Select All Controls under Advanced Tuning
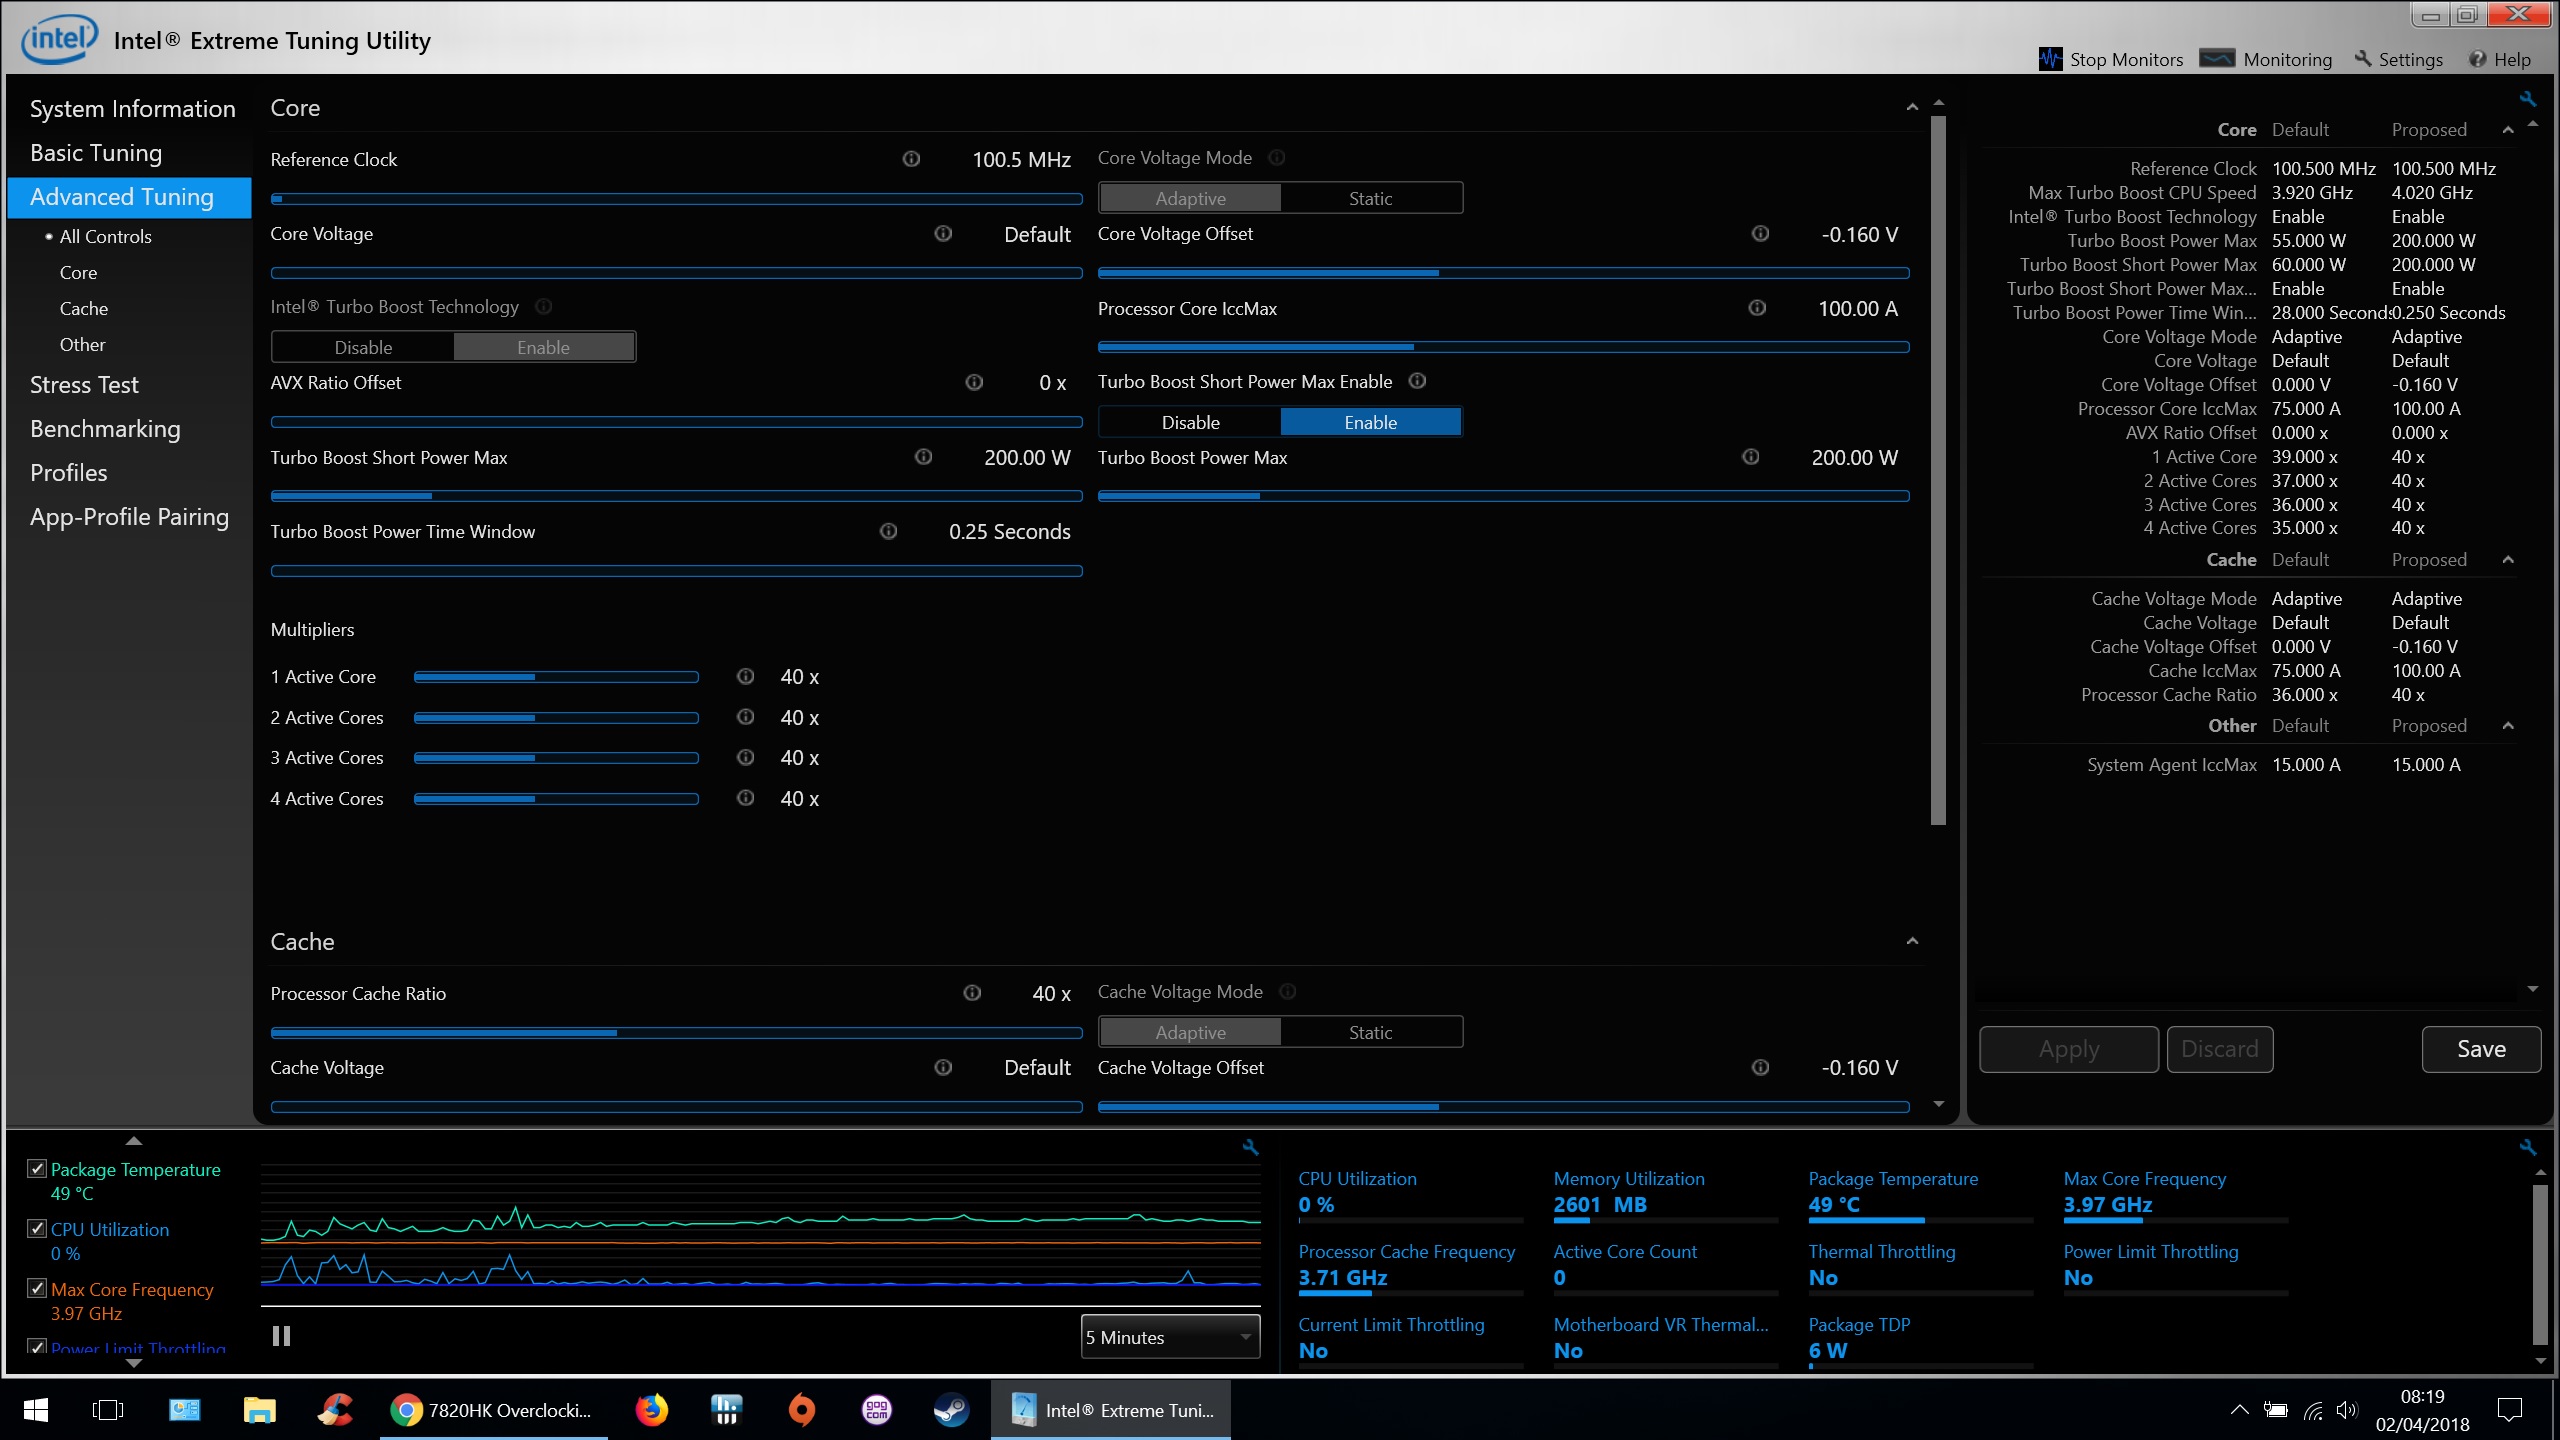Screen dimensions: 2560x1440 click(x=105, y=237)
